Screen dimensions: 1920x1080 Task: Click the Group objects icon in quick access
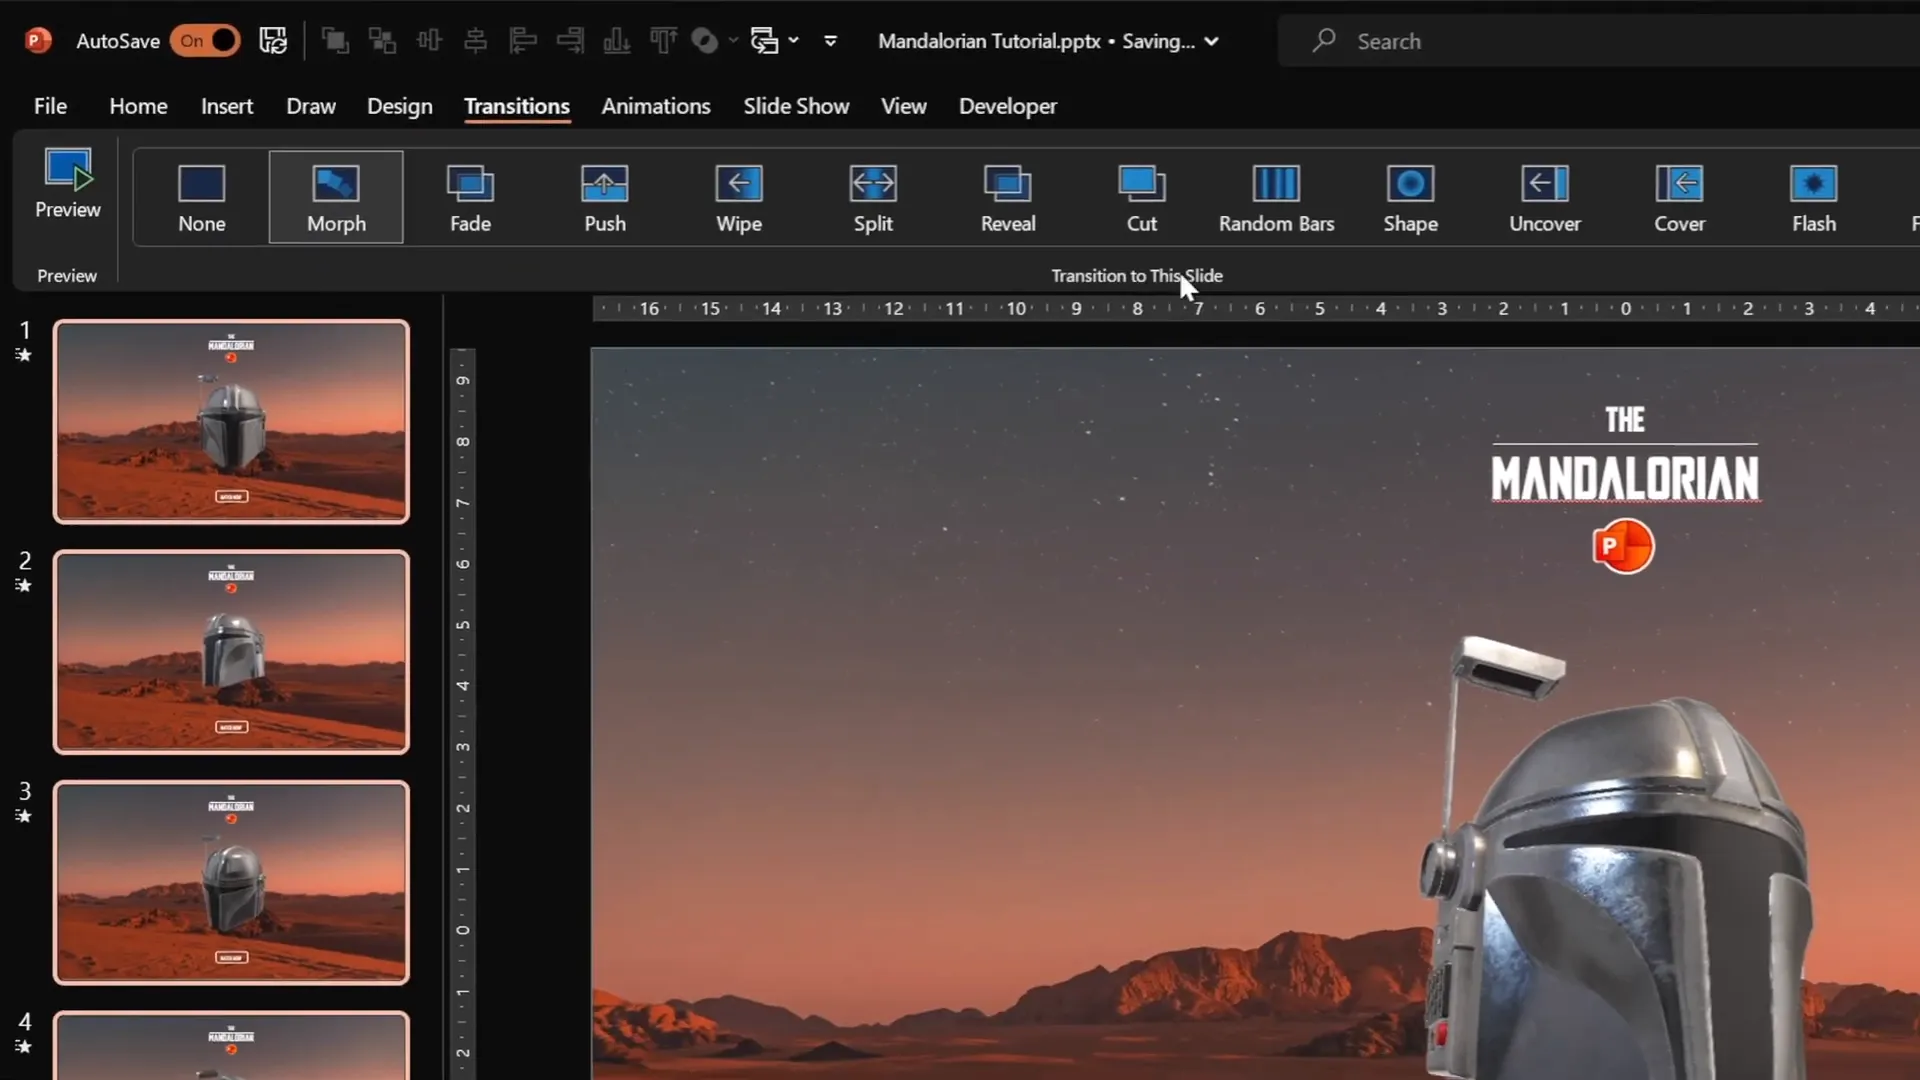(x=382, y=41)
